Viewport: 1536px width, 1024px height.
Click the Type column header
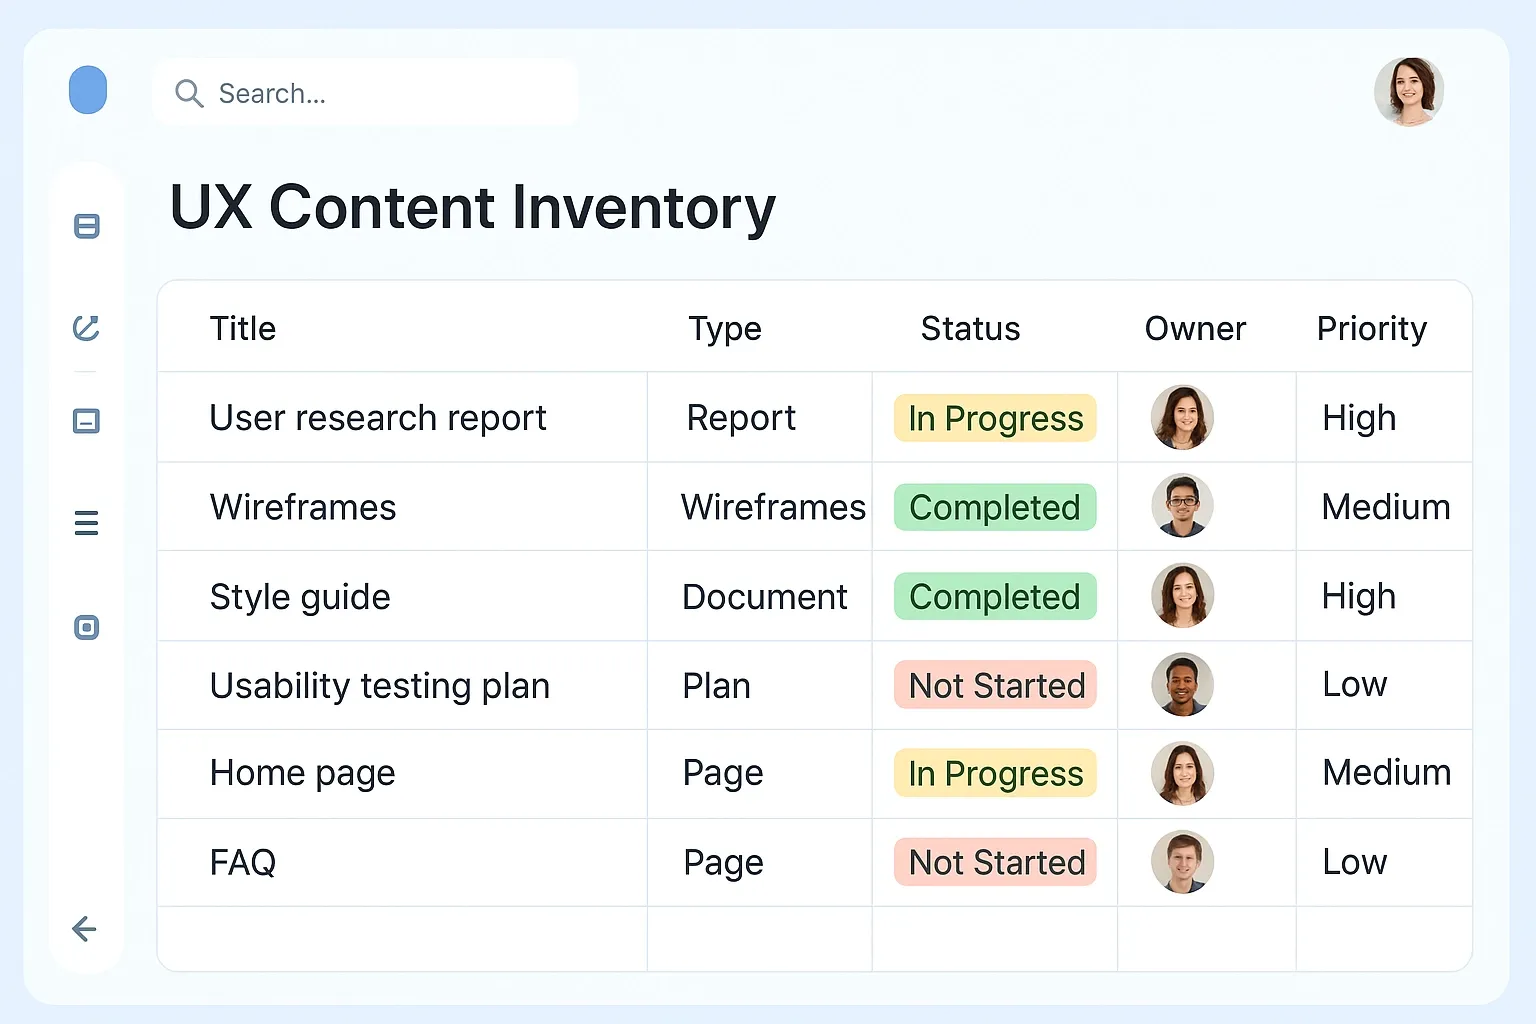click(725, 329)
